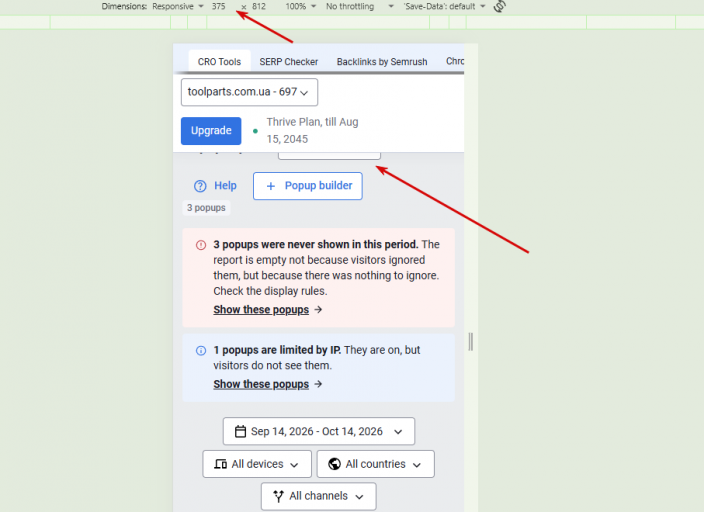Click the calendar icon in the date range picker

click(241, 432)
